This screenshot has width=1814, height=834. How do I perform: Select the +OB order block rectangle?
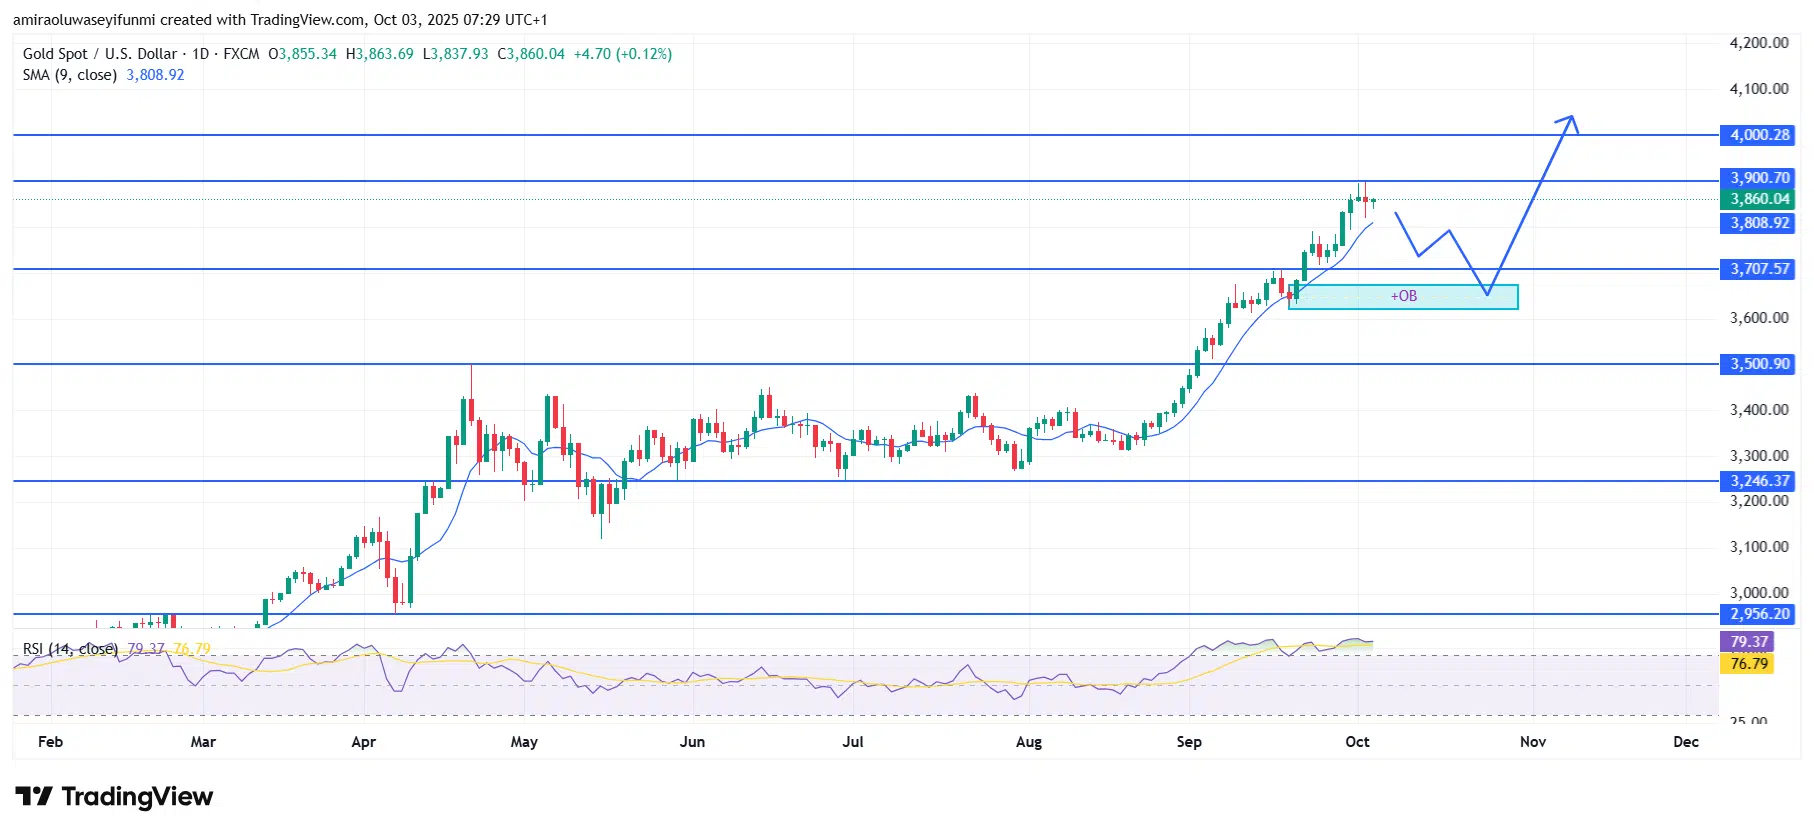(x=1402, y=297)
